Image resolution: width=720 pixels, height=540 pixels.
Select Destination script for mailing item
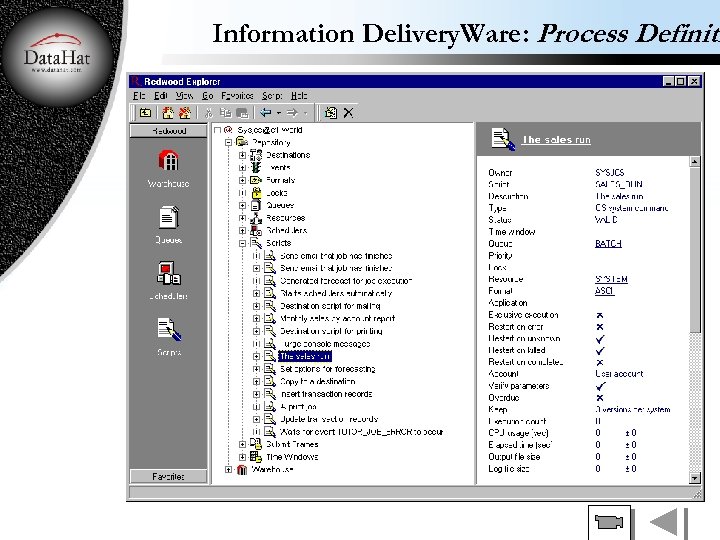(x=330, y=306)
